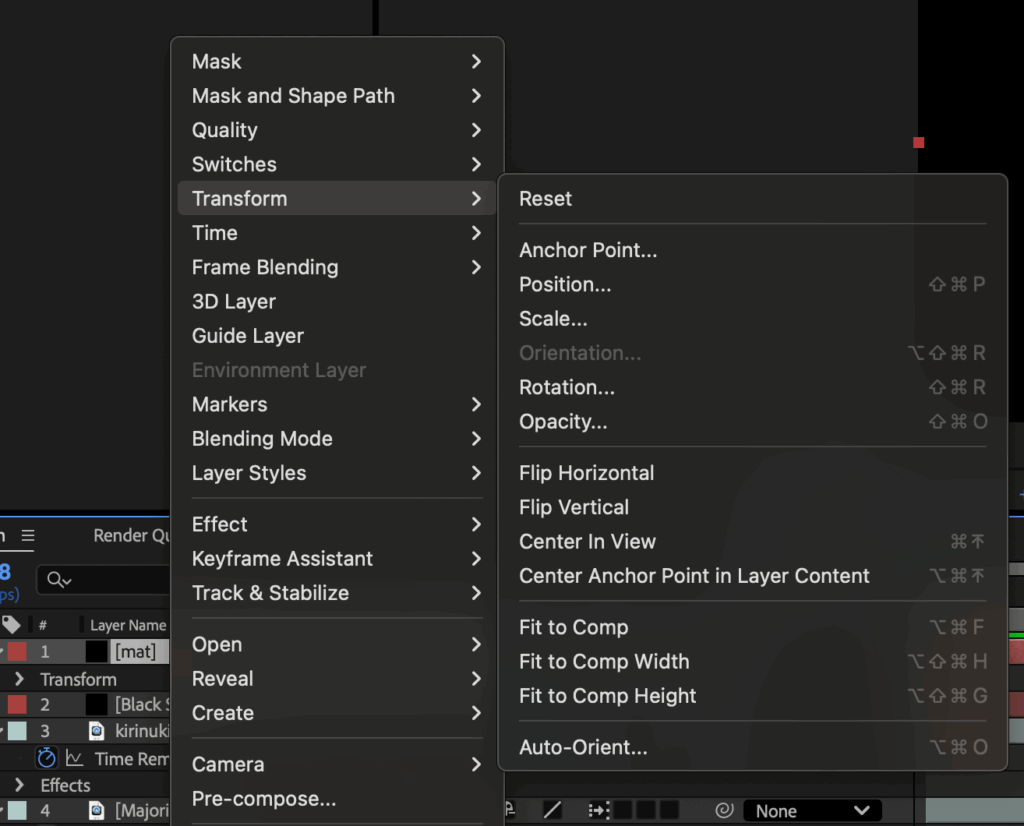This screenshot has width=1024, height=826.
Task: Toggle the Guide Layer menu option
Action: pyautogui.click(x=248, y=336)
